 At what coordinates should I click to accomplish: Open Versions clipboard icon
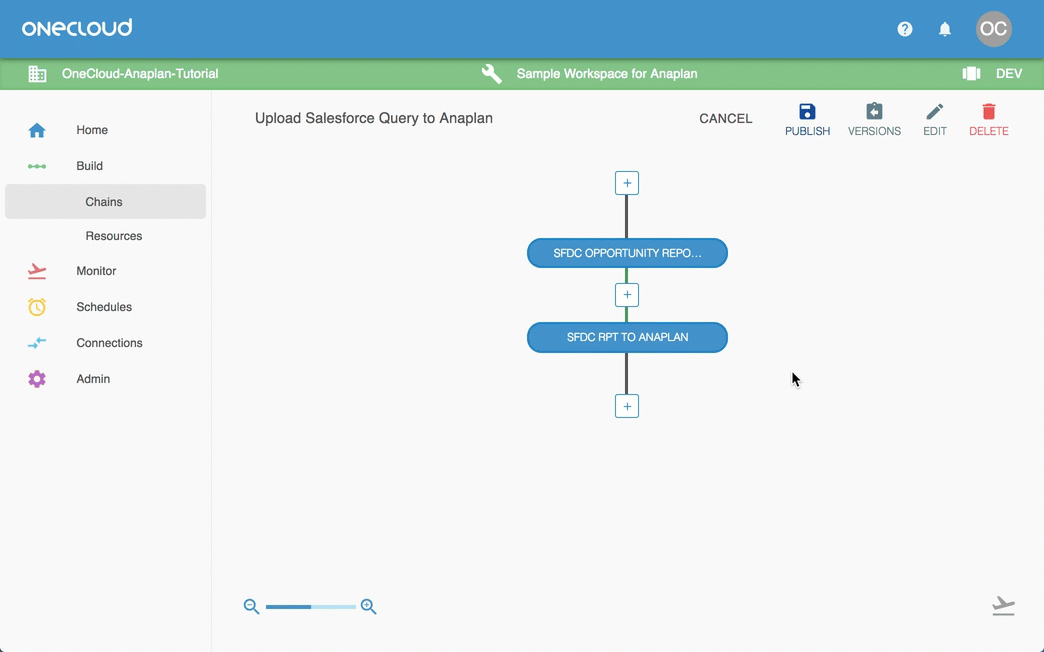(x=874, y=111)
